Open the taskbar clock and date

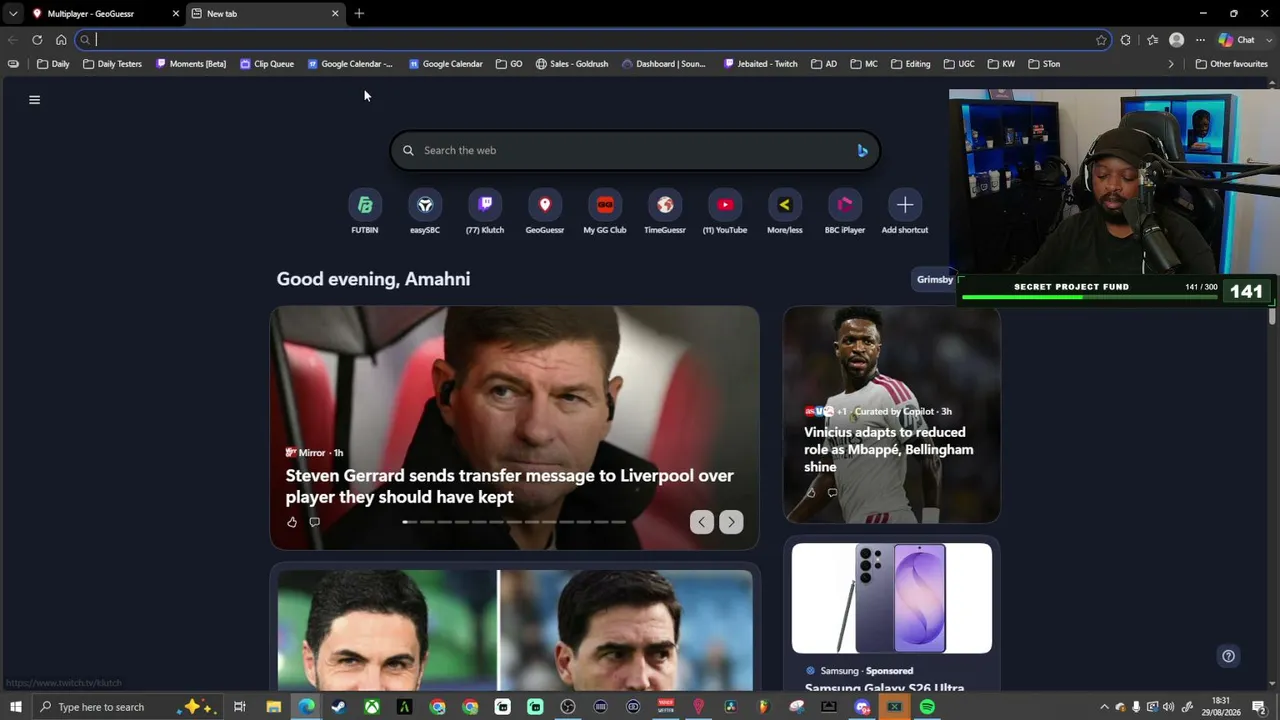1221,707
